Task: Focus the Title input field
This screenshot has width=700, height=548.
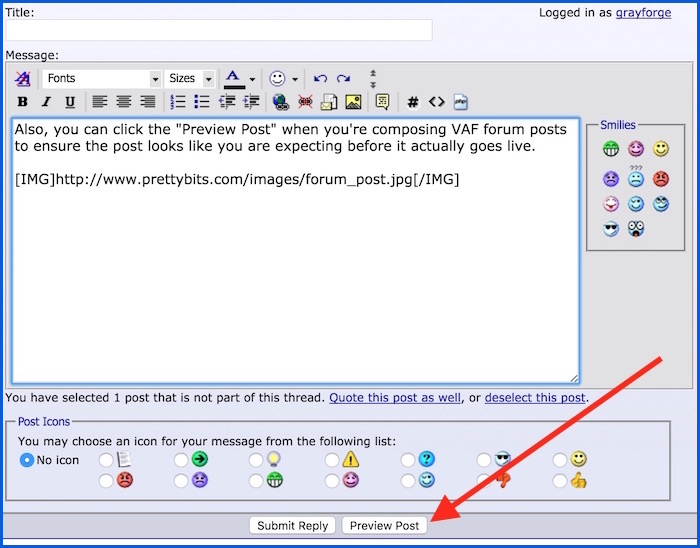Action: 219,30
